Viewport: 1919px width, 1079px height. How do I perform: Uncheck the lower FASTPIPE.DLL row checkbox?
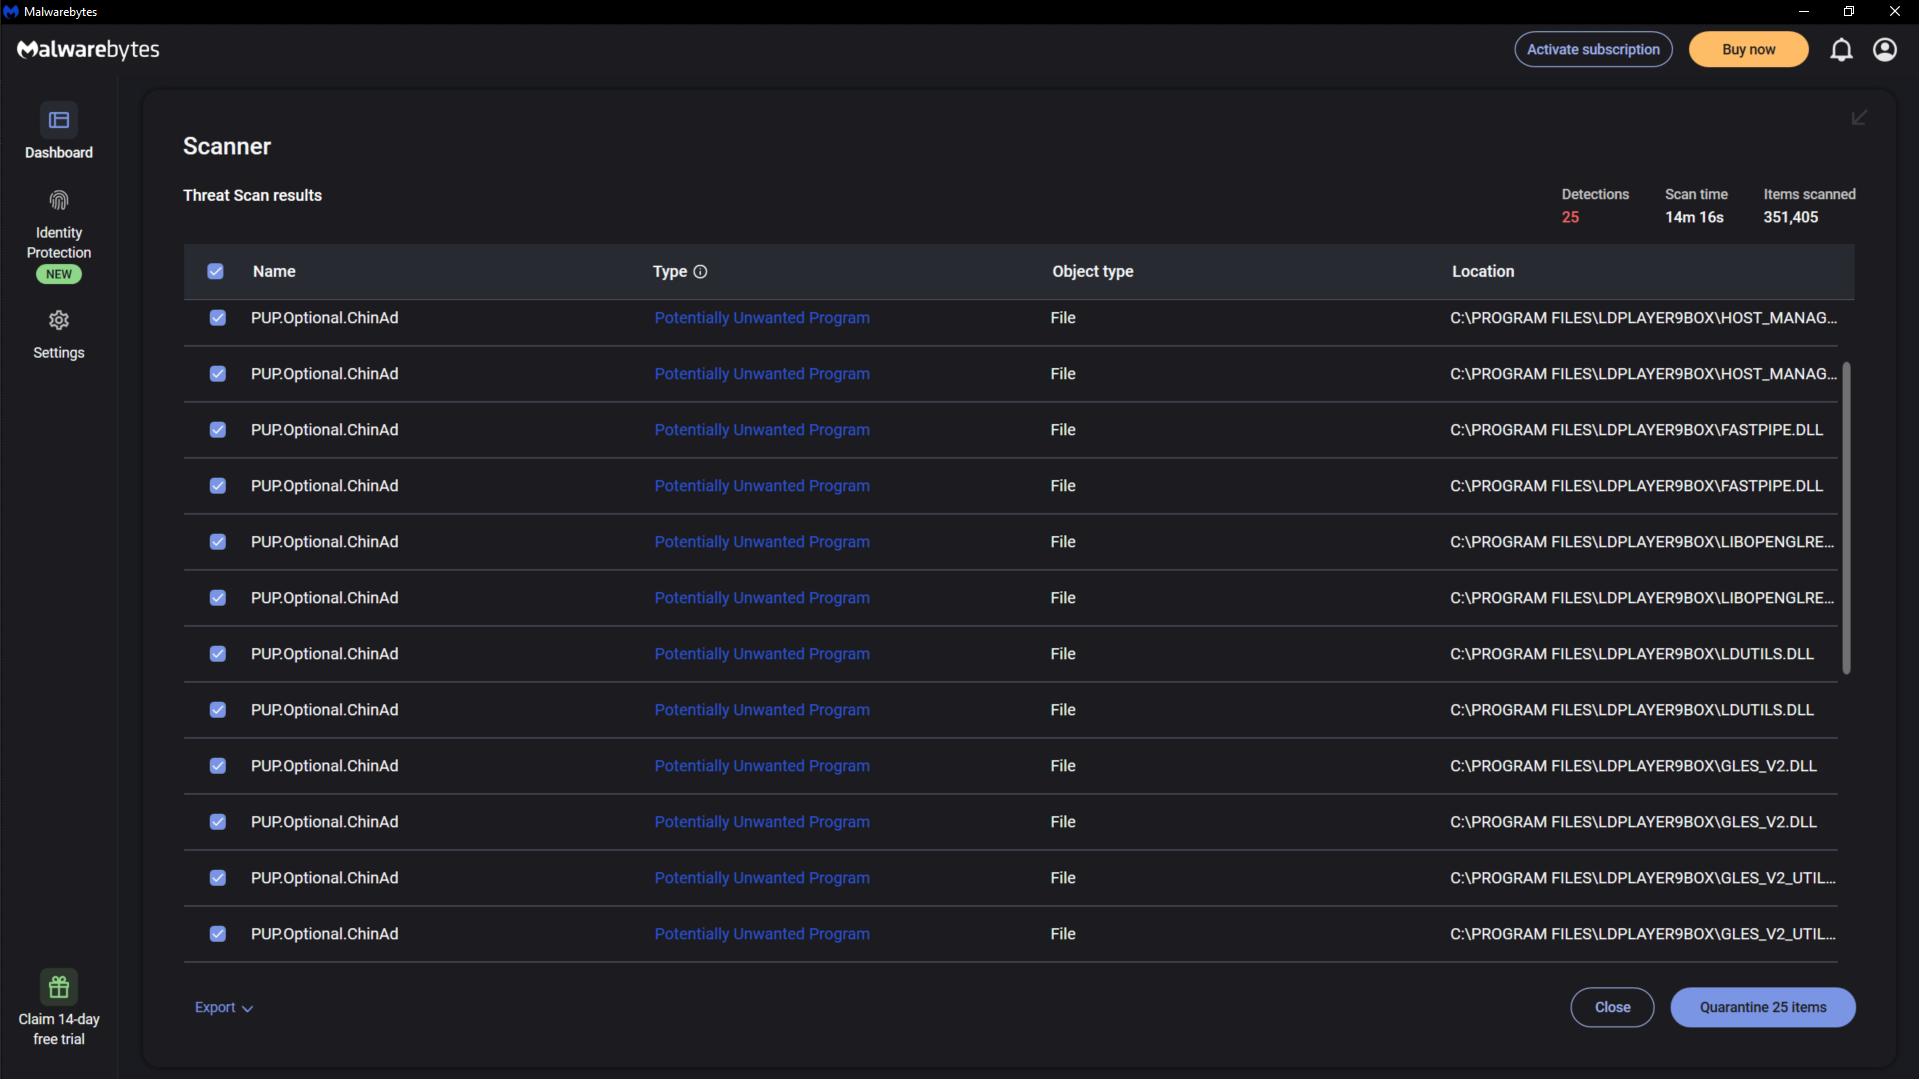pos(217,486)
